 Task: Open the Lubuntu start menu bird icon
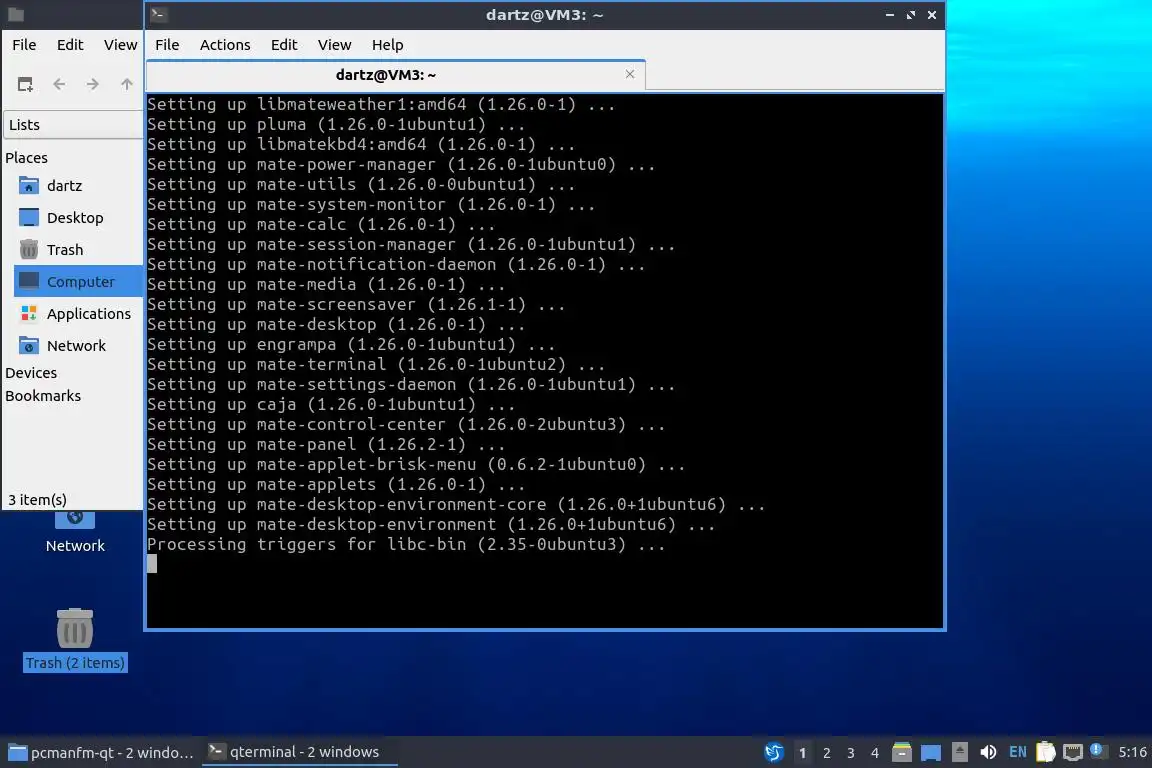[774, 752]
